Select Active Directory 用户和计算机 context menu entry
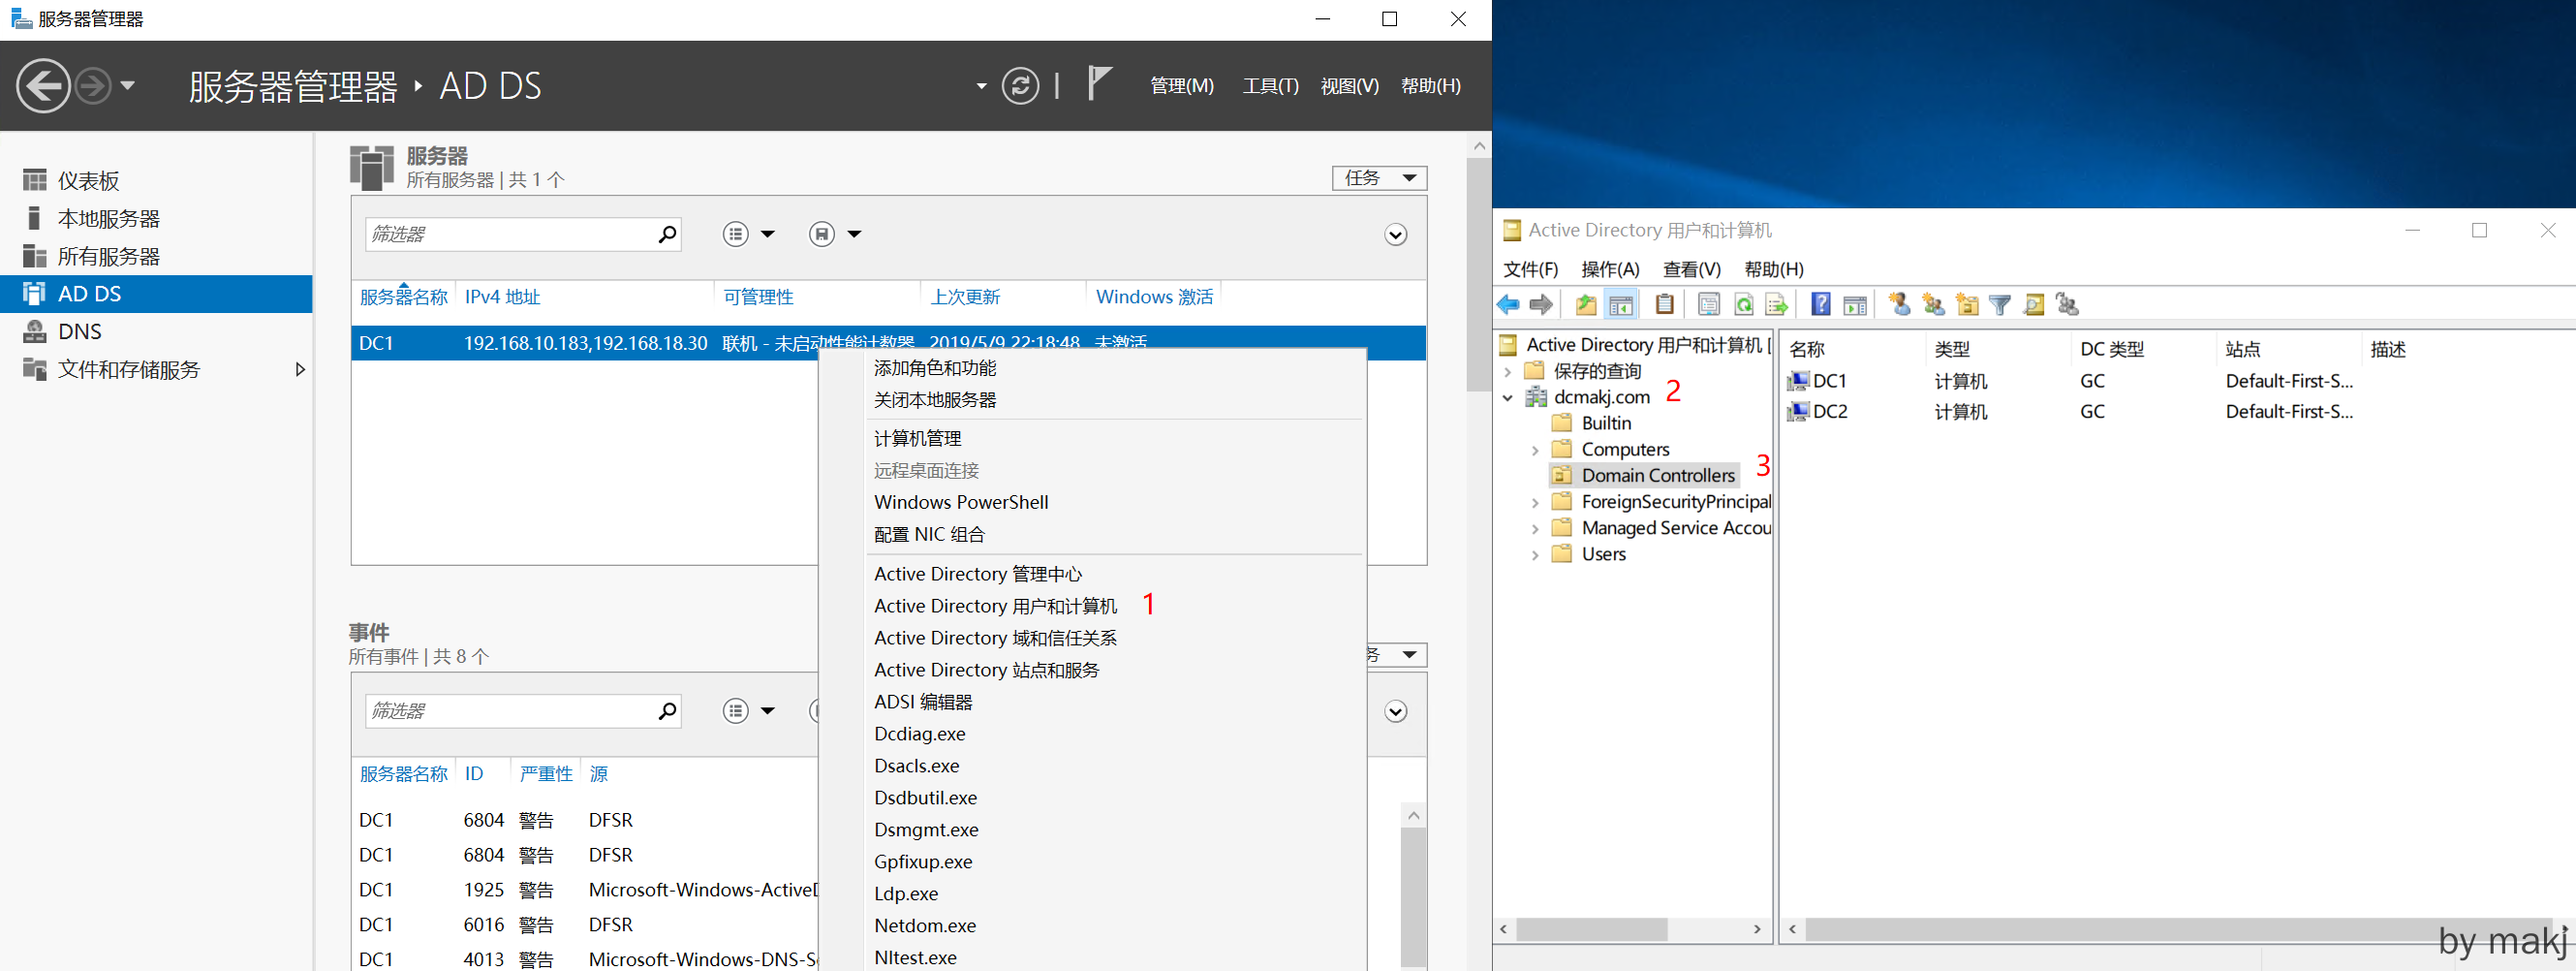2576x971 pixels. point(995,606)
